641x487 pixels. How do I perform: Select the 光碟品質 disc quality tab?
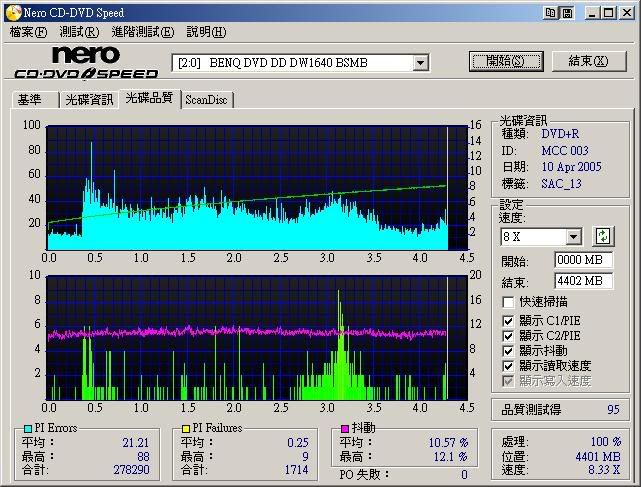pyautogui.click(x=149, y=99)
